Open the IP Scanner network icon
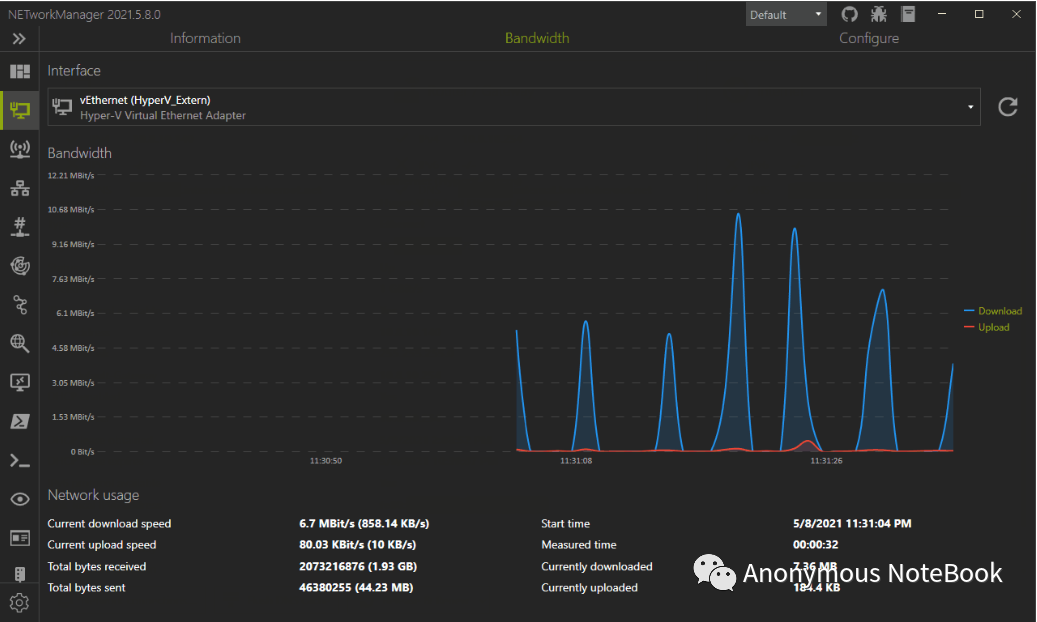This screenshot has width=1037, height=622. (x=20, y=189)
